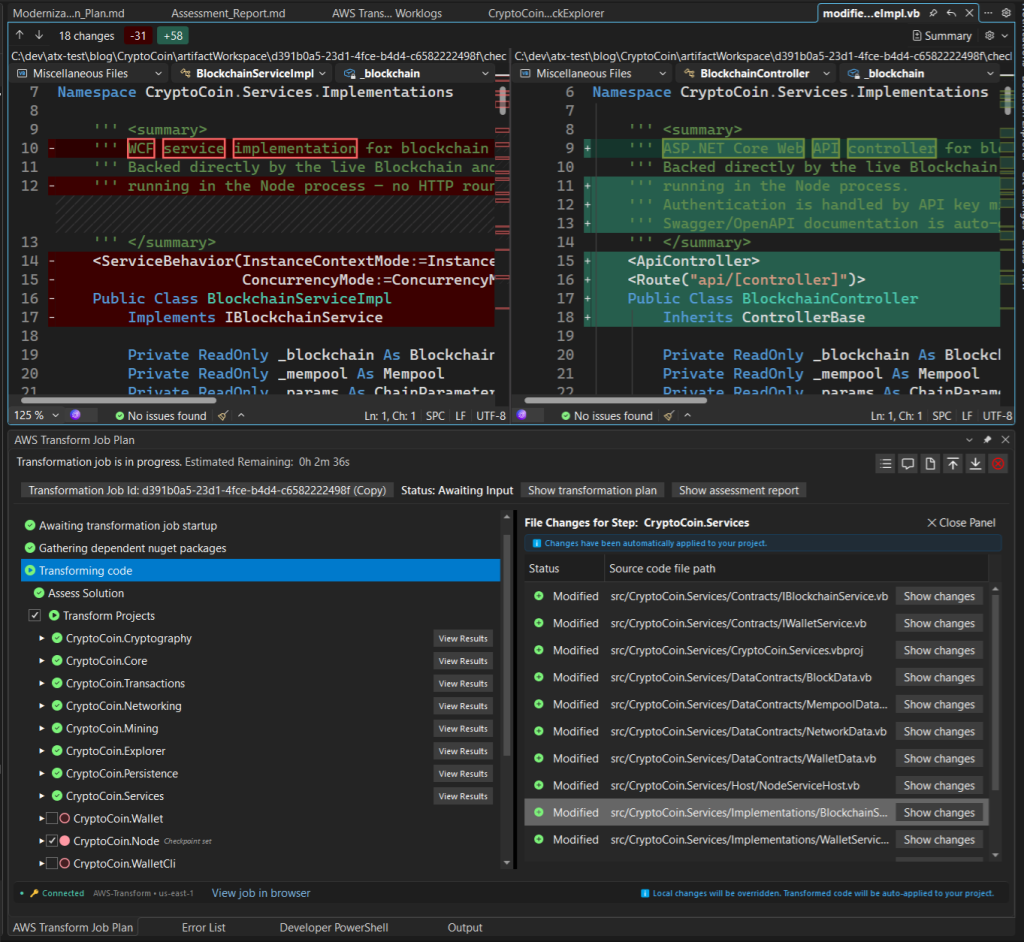1024x942 pixels.
Task: Click the code cleanup broom in right editor
Action: point(669,415)
